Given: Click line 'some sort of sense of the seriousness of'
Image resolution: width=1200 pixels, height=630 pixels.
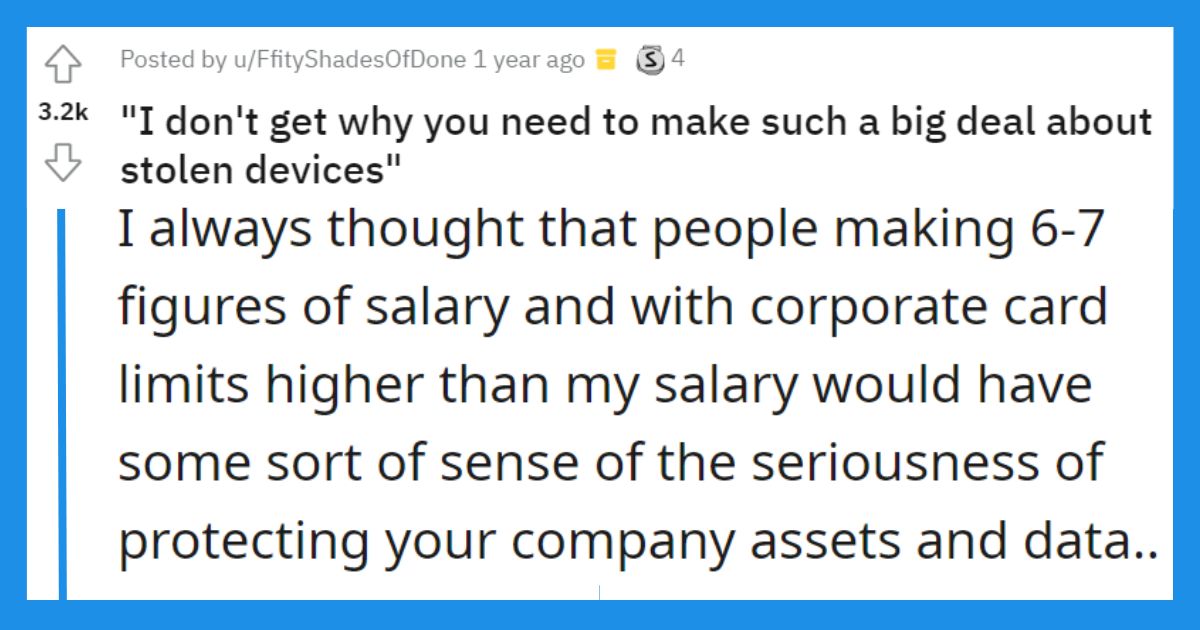Looking at the screenshot, I should coord(611,461).
